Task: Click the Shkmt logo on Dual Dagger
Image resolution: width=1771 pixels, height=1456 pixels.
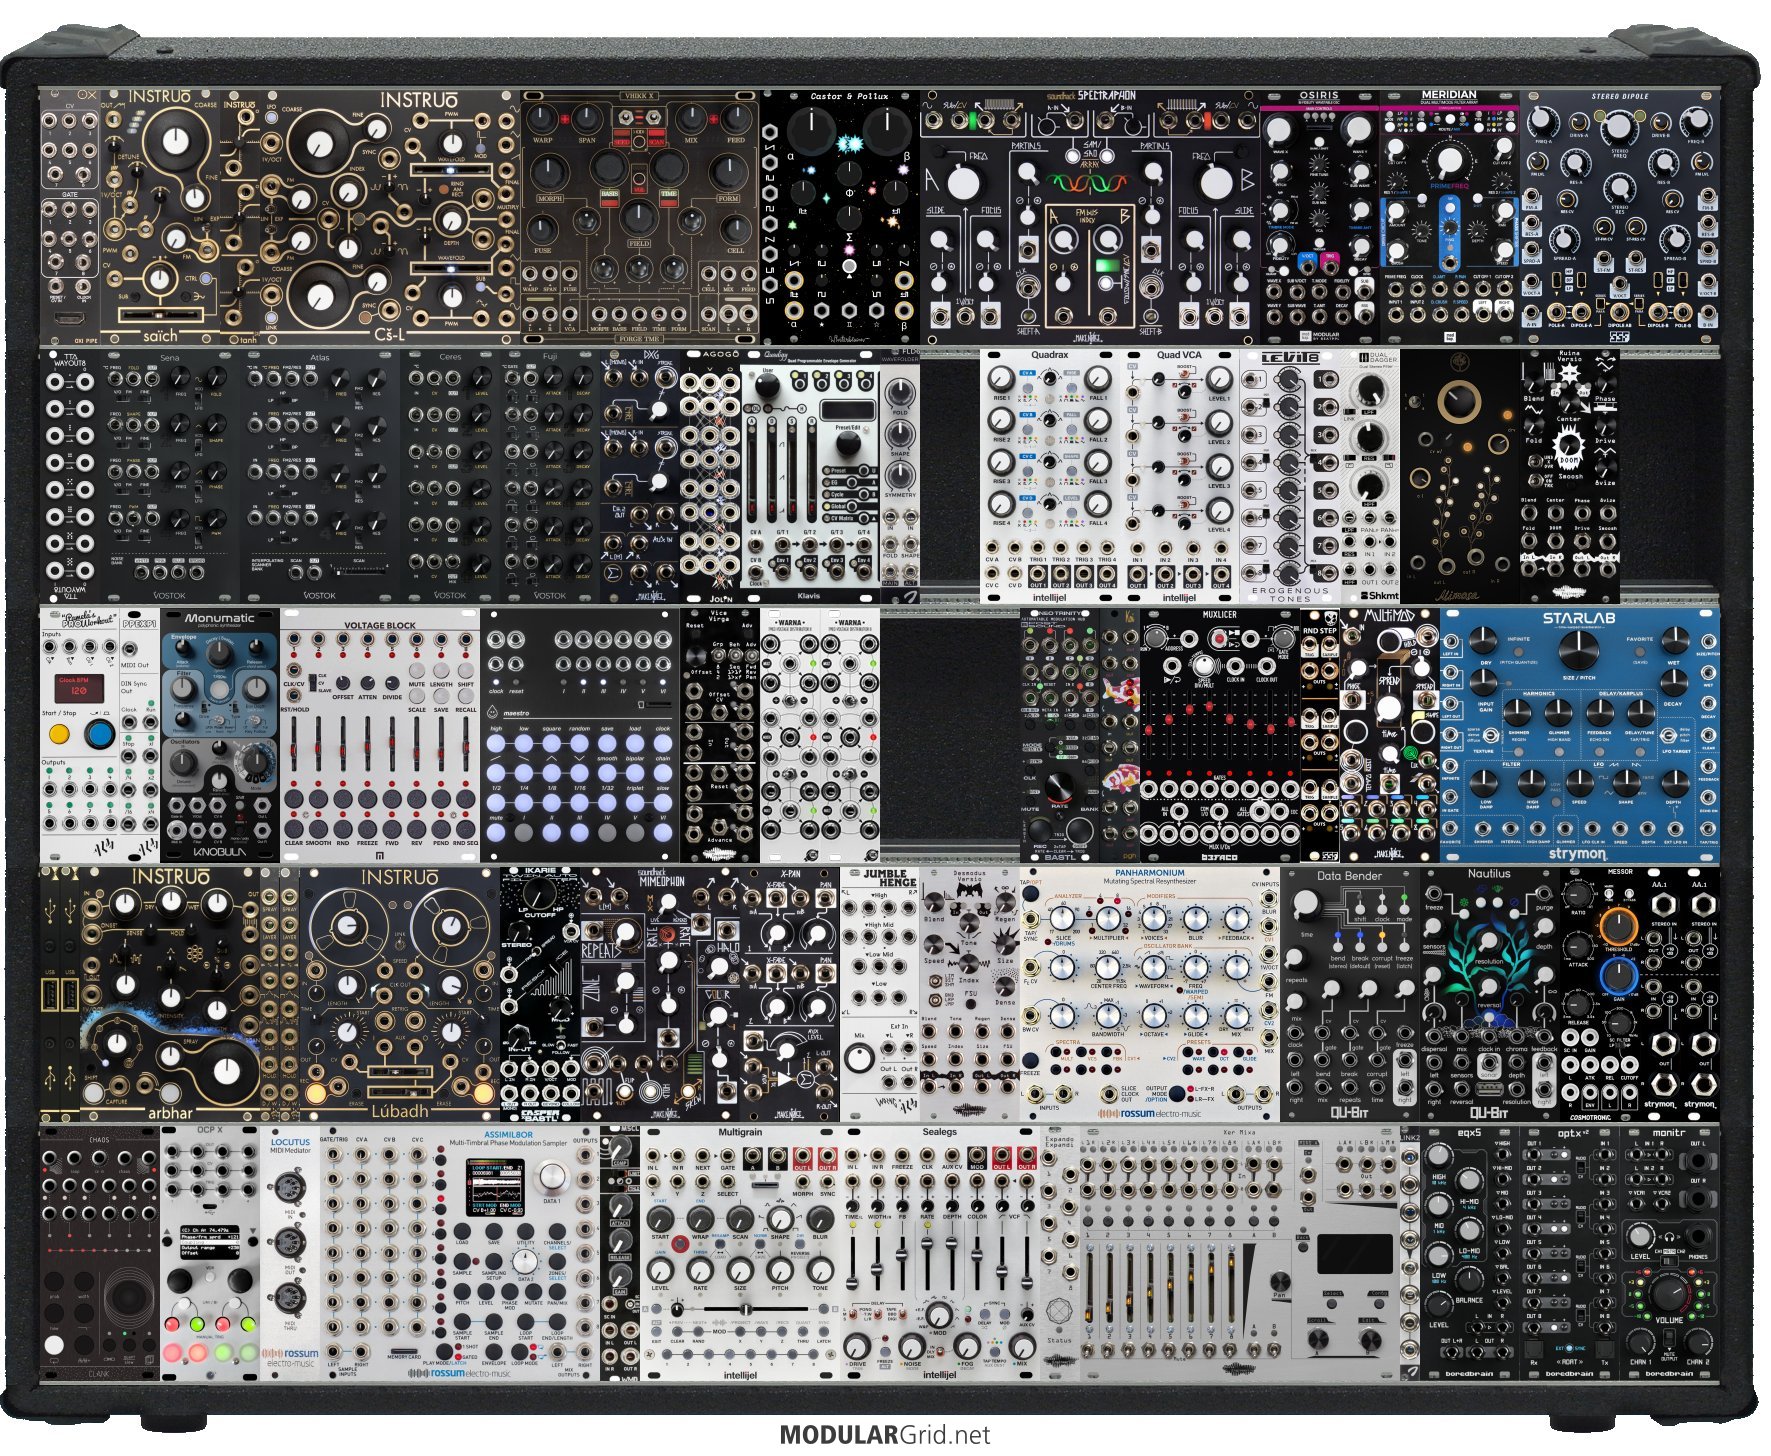Action: [x=1378, y=596]
